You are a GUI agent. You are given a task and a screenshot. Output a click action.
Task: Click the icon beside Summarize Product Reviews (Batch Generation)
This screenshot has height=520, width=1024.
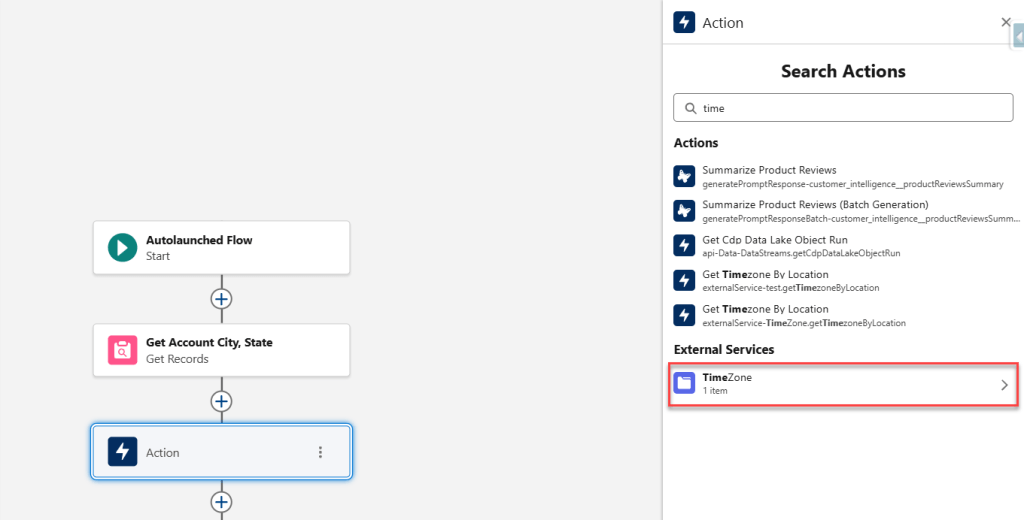(684, 211)
